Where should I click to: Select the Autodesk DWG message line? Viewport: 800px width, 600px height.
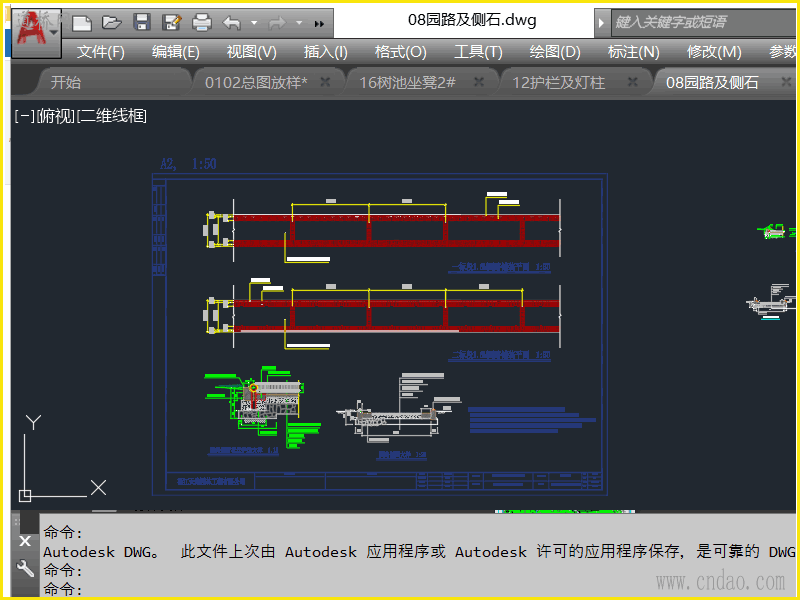(x=418, y=552)
